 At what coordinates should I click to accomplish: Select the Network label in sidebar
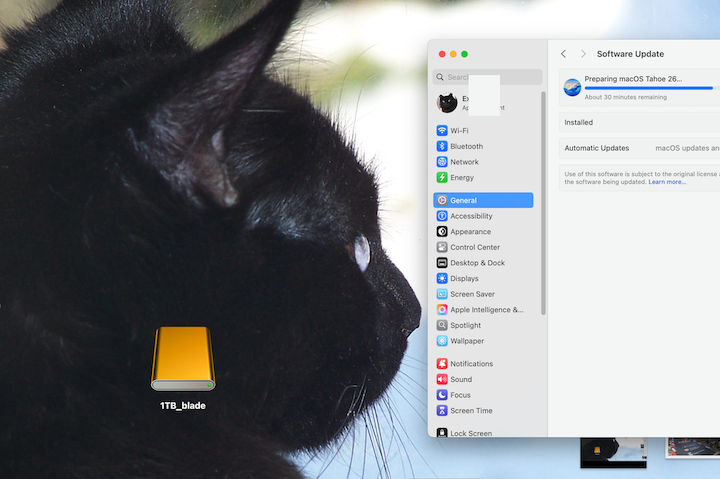tap(464, 162)
